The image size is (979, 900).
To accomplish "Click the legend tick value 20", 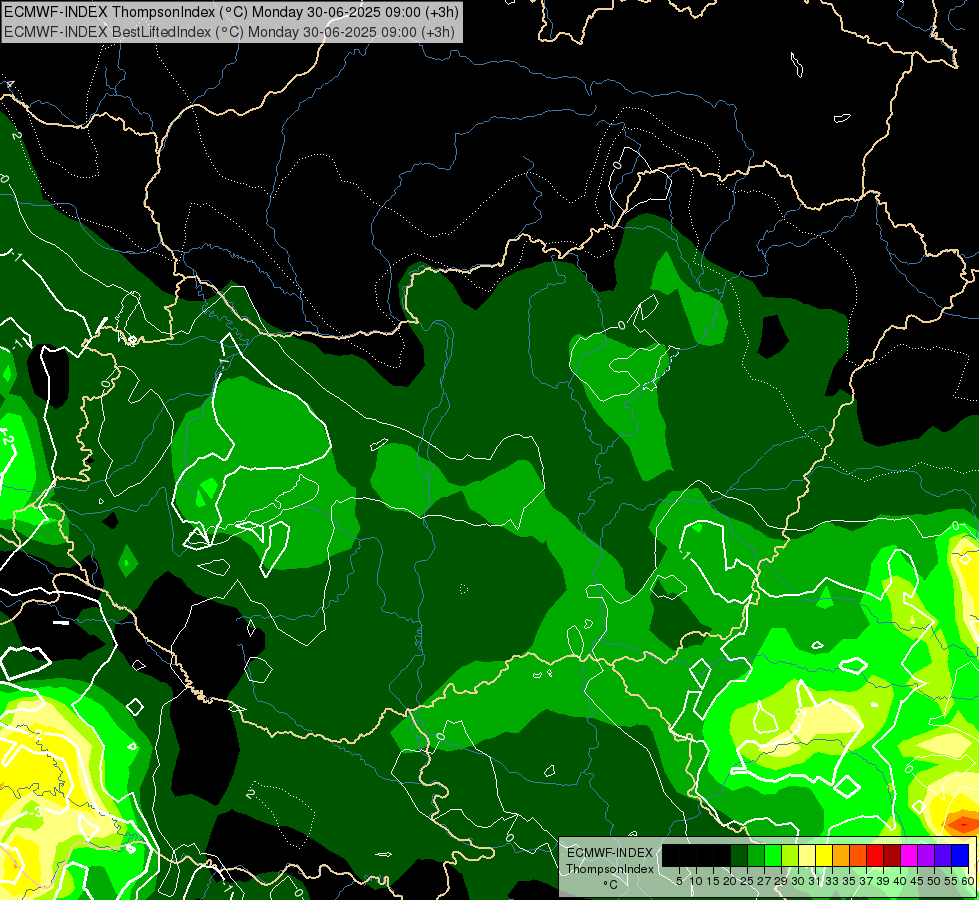I will [x=731, y=881].
